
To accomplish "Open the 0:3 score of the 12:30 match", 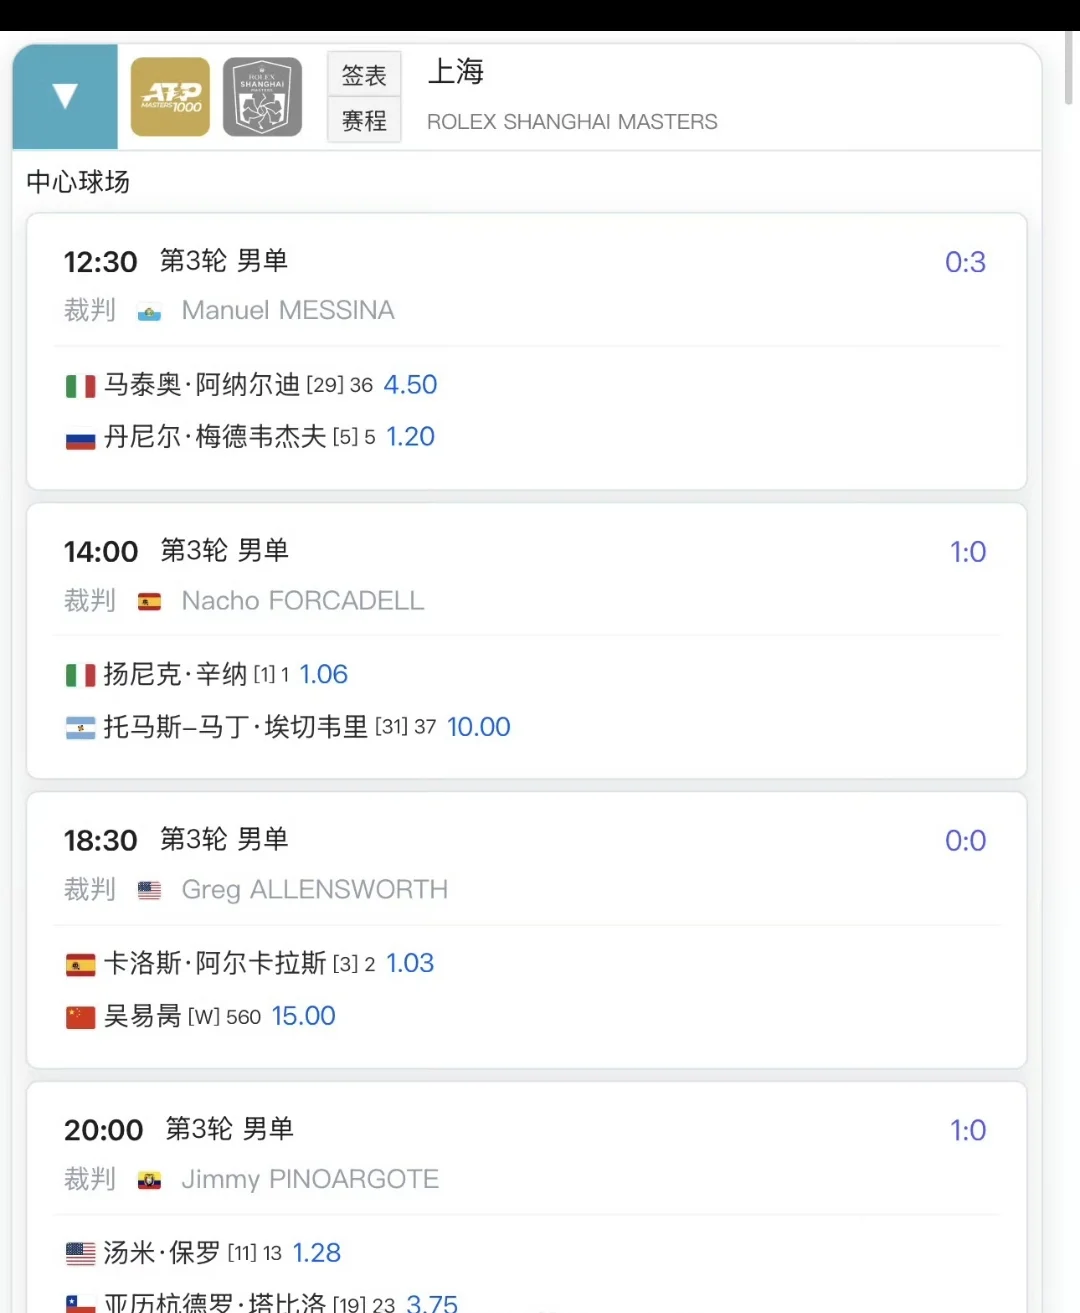I will coord(965,262).
